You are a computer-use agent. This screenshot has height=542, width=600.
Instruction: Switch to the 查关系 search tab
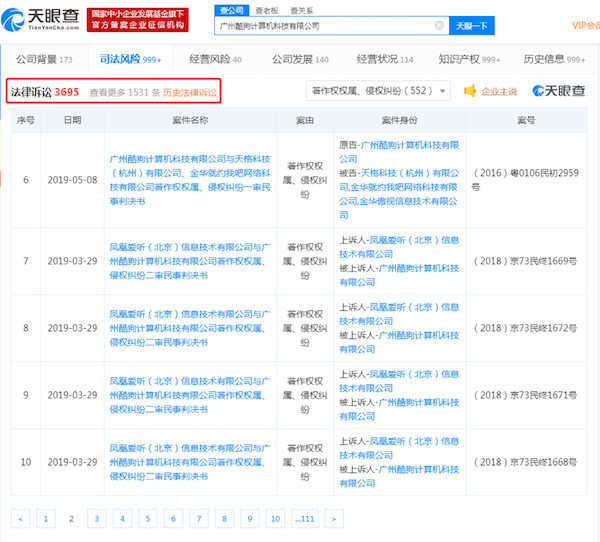click(x=302, y=11)
